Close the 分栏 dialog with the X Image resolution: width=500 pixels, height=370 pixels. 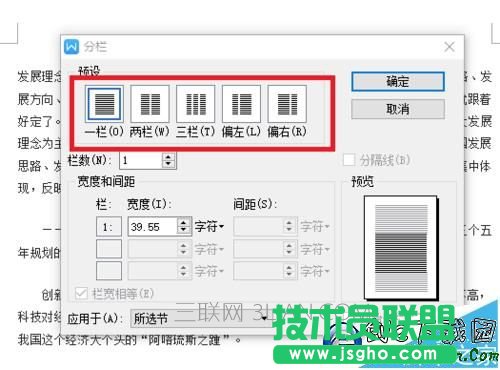(x=449, y=47)
